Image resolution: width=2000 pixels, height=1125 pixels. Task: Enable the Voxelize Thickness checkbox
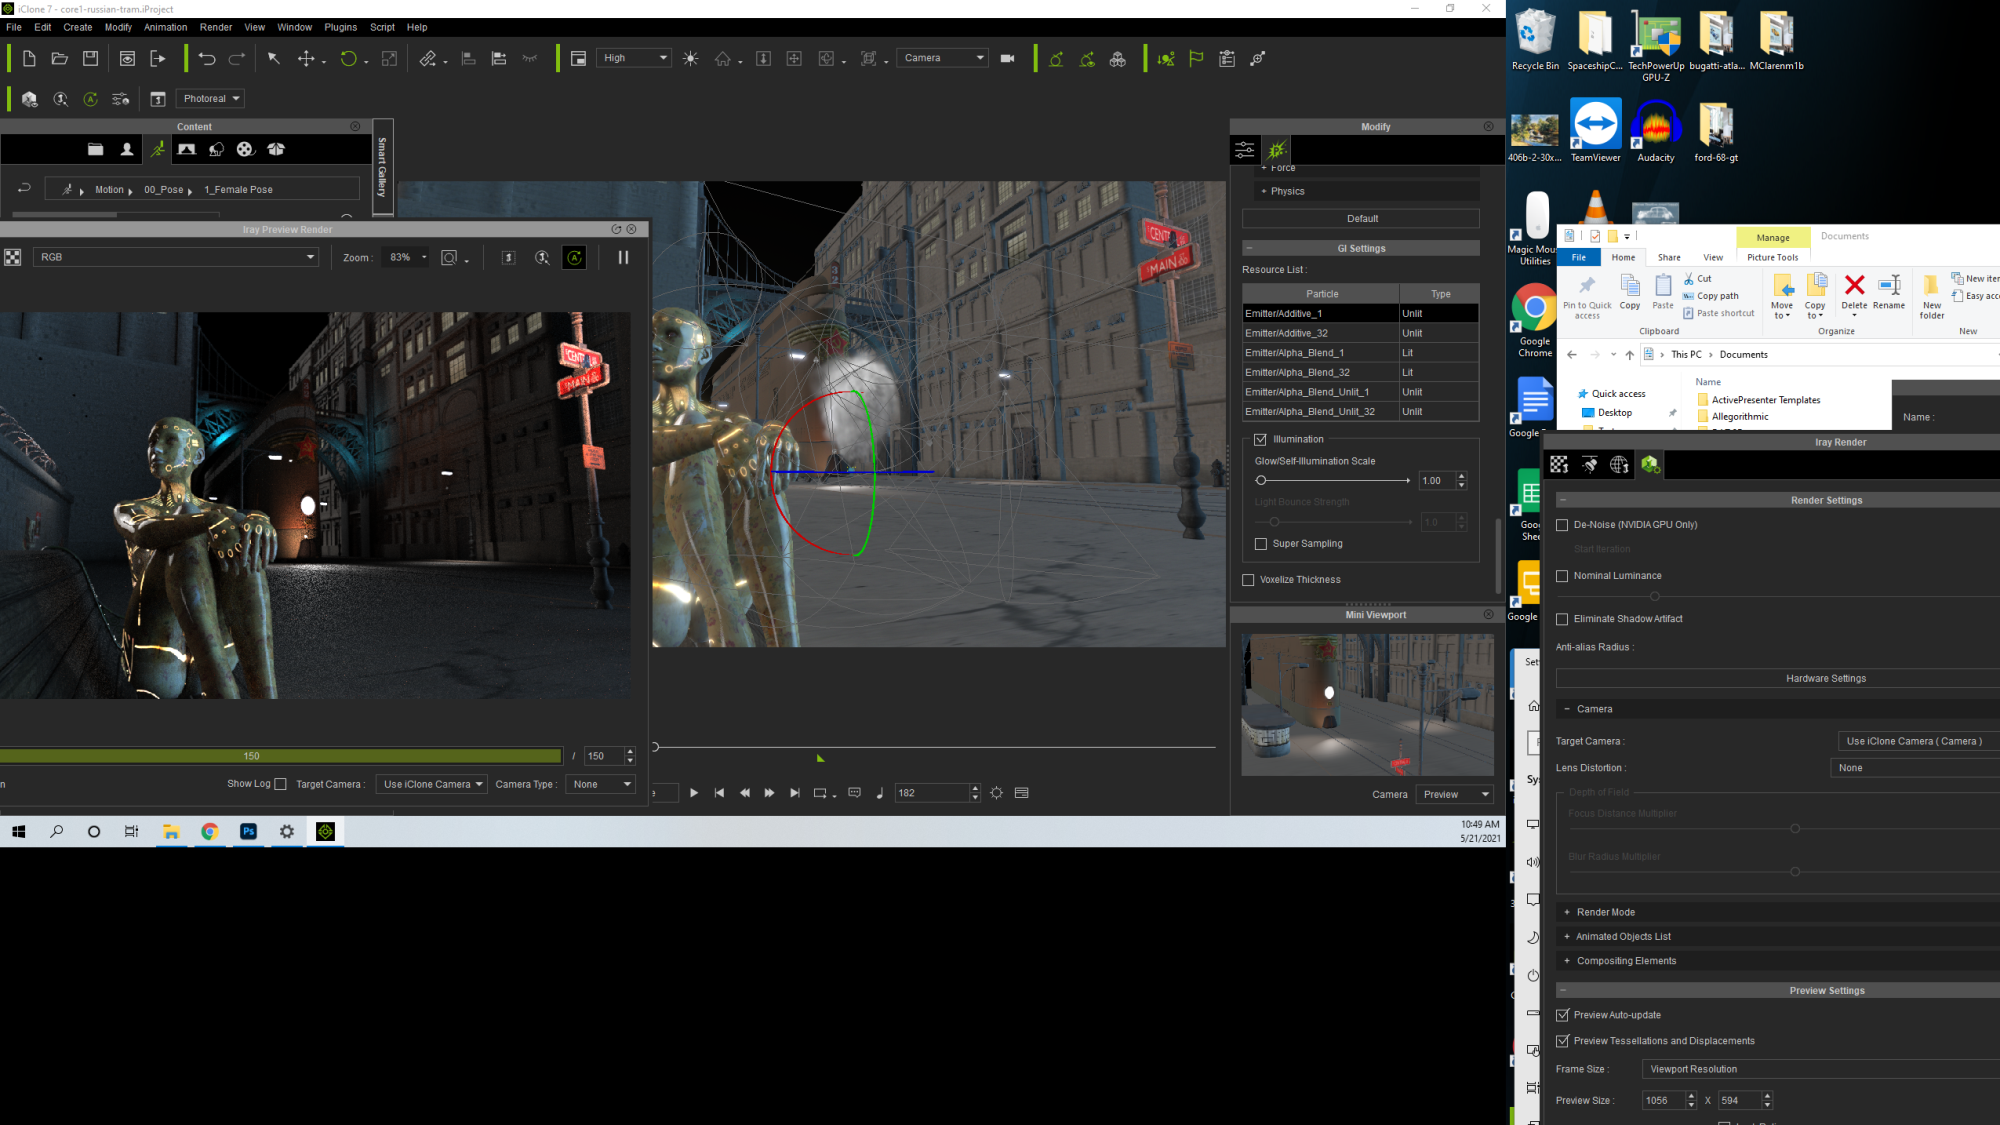coord(1248,580)
